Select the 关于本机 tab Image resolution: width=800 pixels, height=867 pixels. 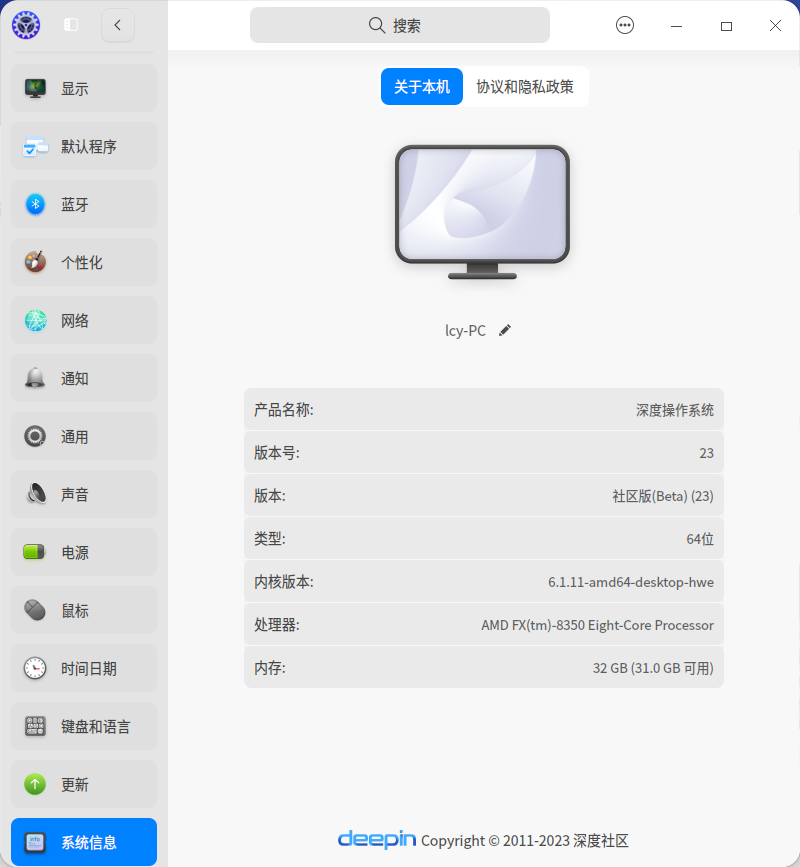click(x=422, y=86)
